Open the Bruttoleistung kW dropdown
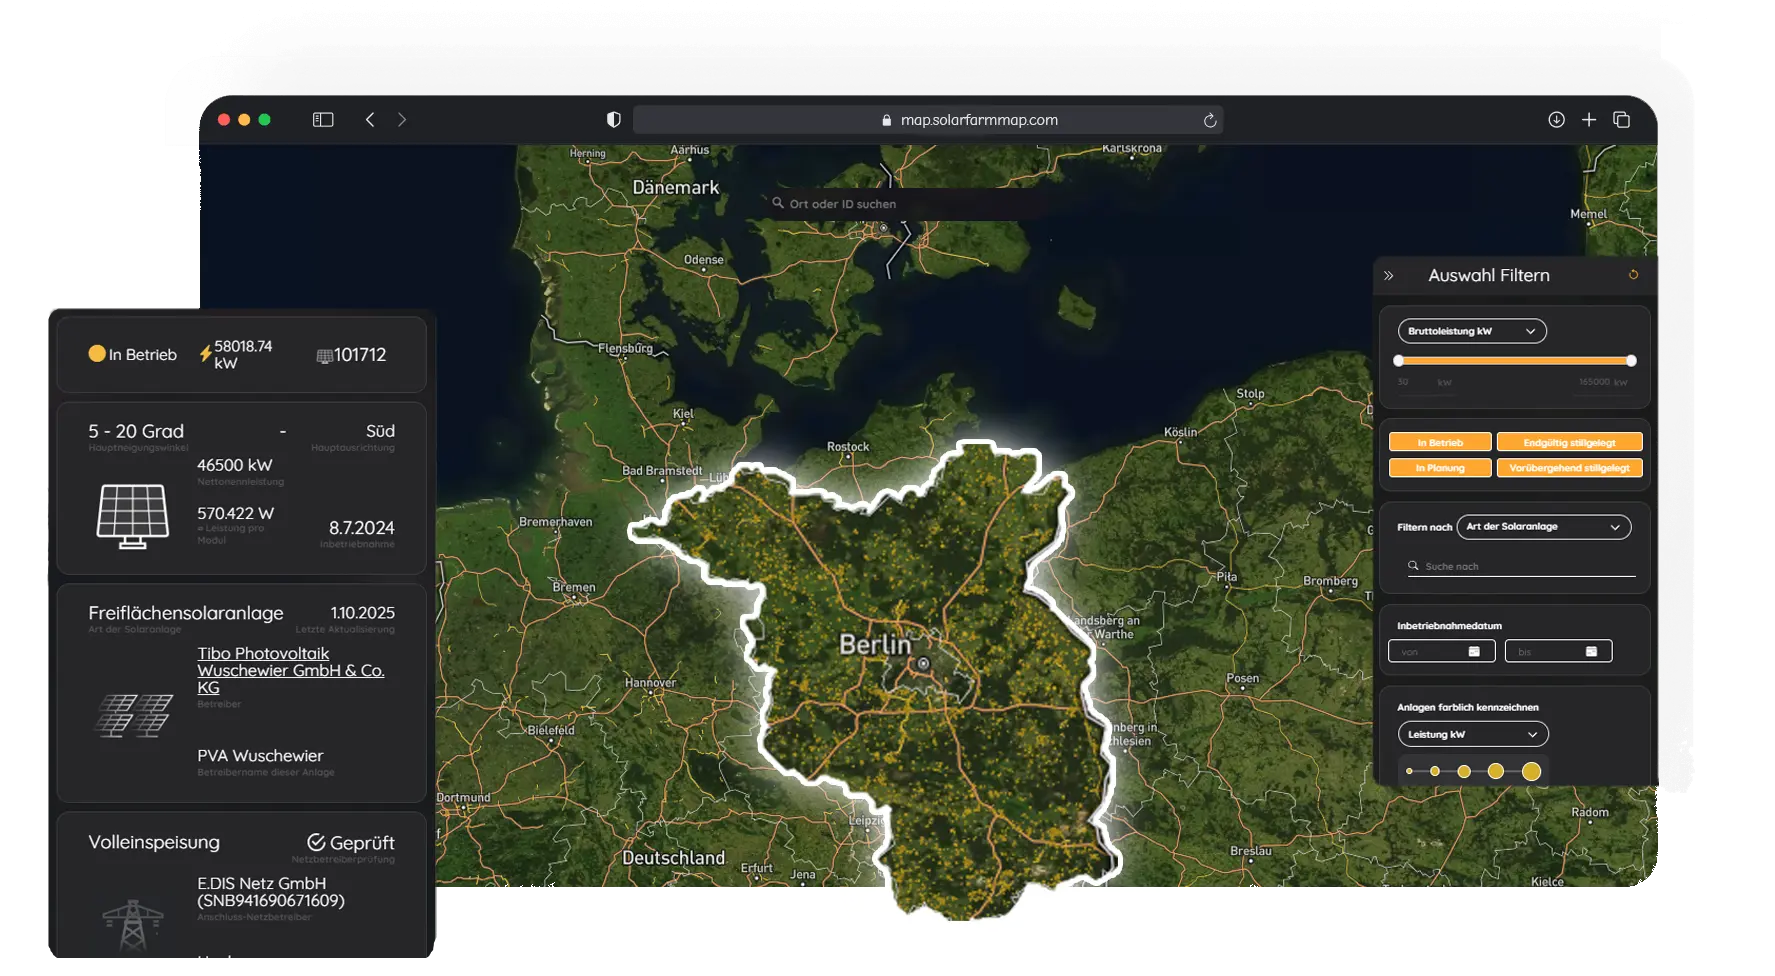The width and height of the screenshot is (1775, 976). click(x=1471, y=331)
